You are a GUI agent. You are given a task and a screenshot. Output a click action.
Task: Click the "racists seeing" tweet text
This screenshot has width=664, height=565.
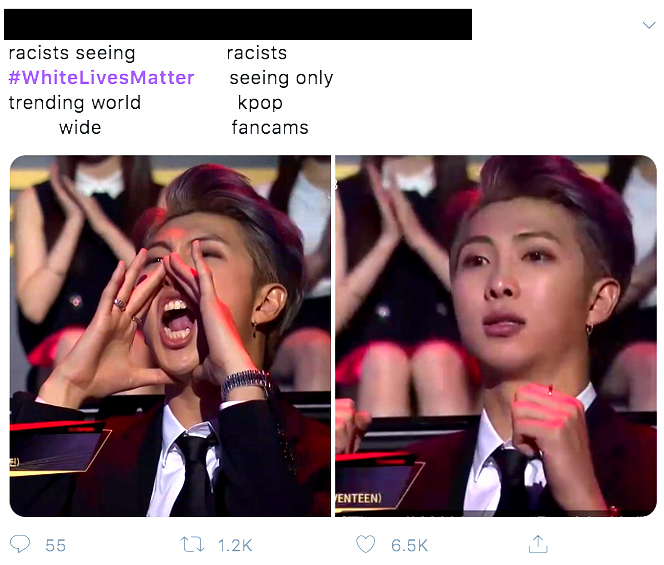(72, 53)
